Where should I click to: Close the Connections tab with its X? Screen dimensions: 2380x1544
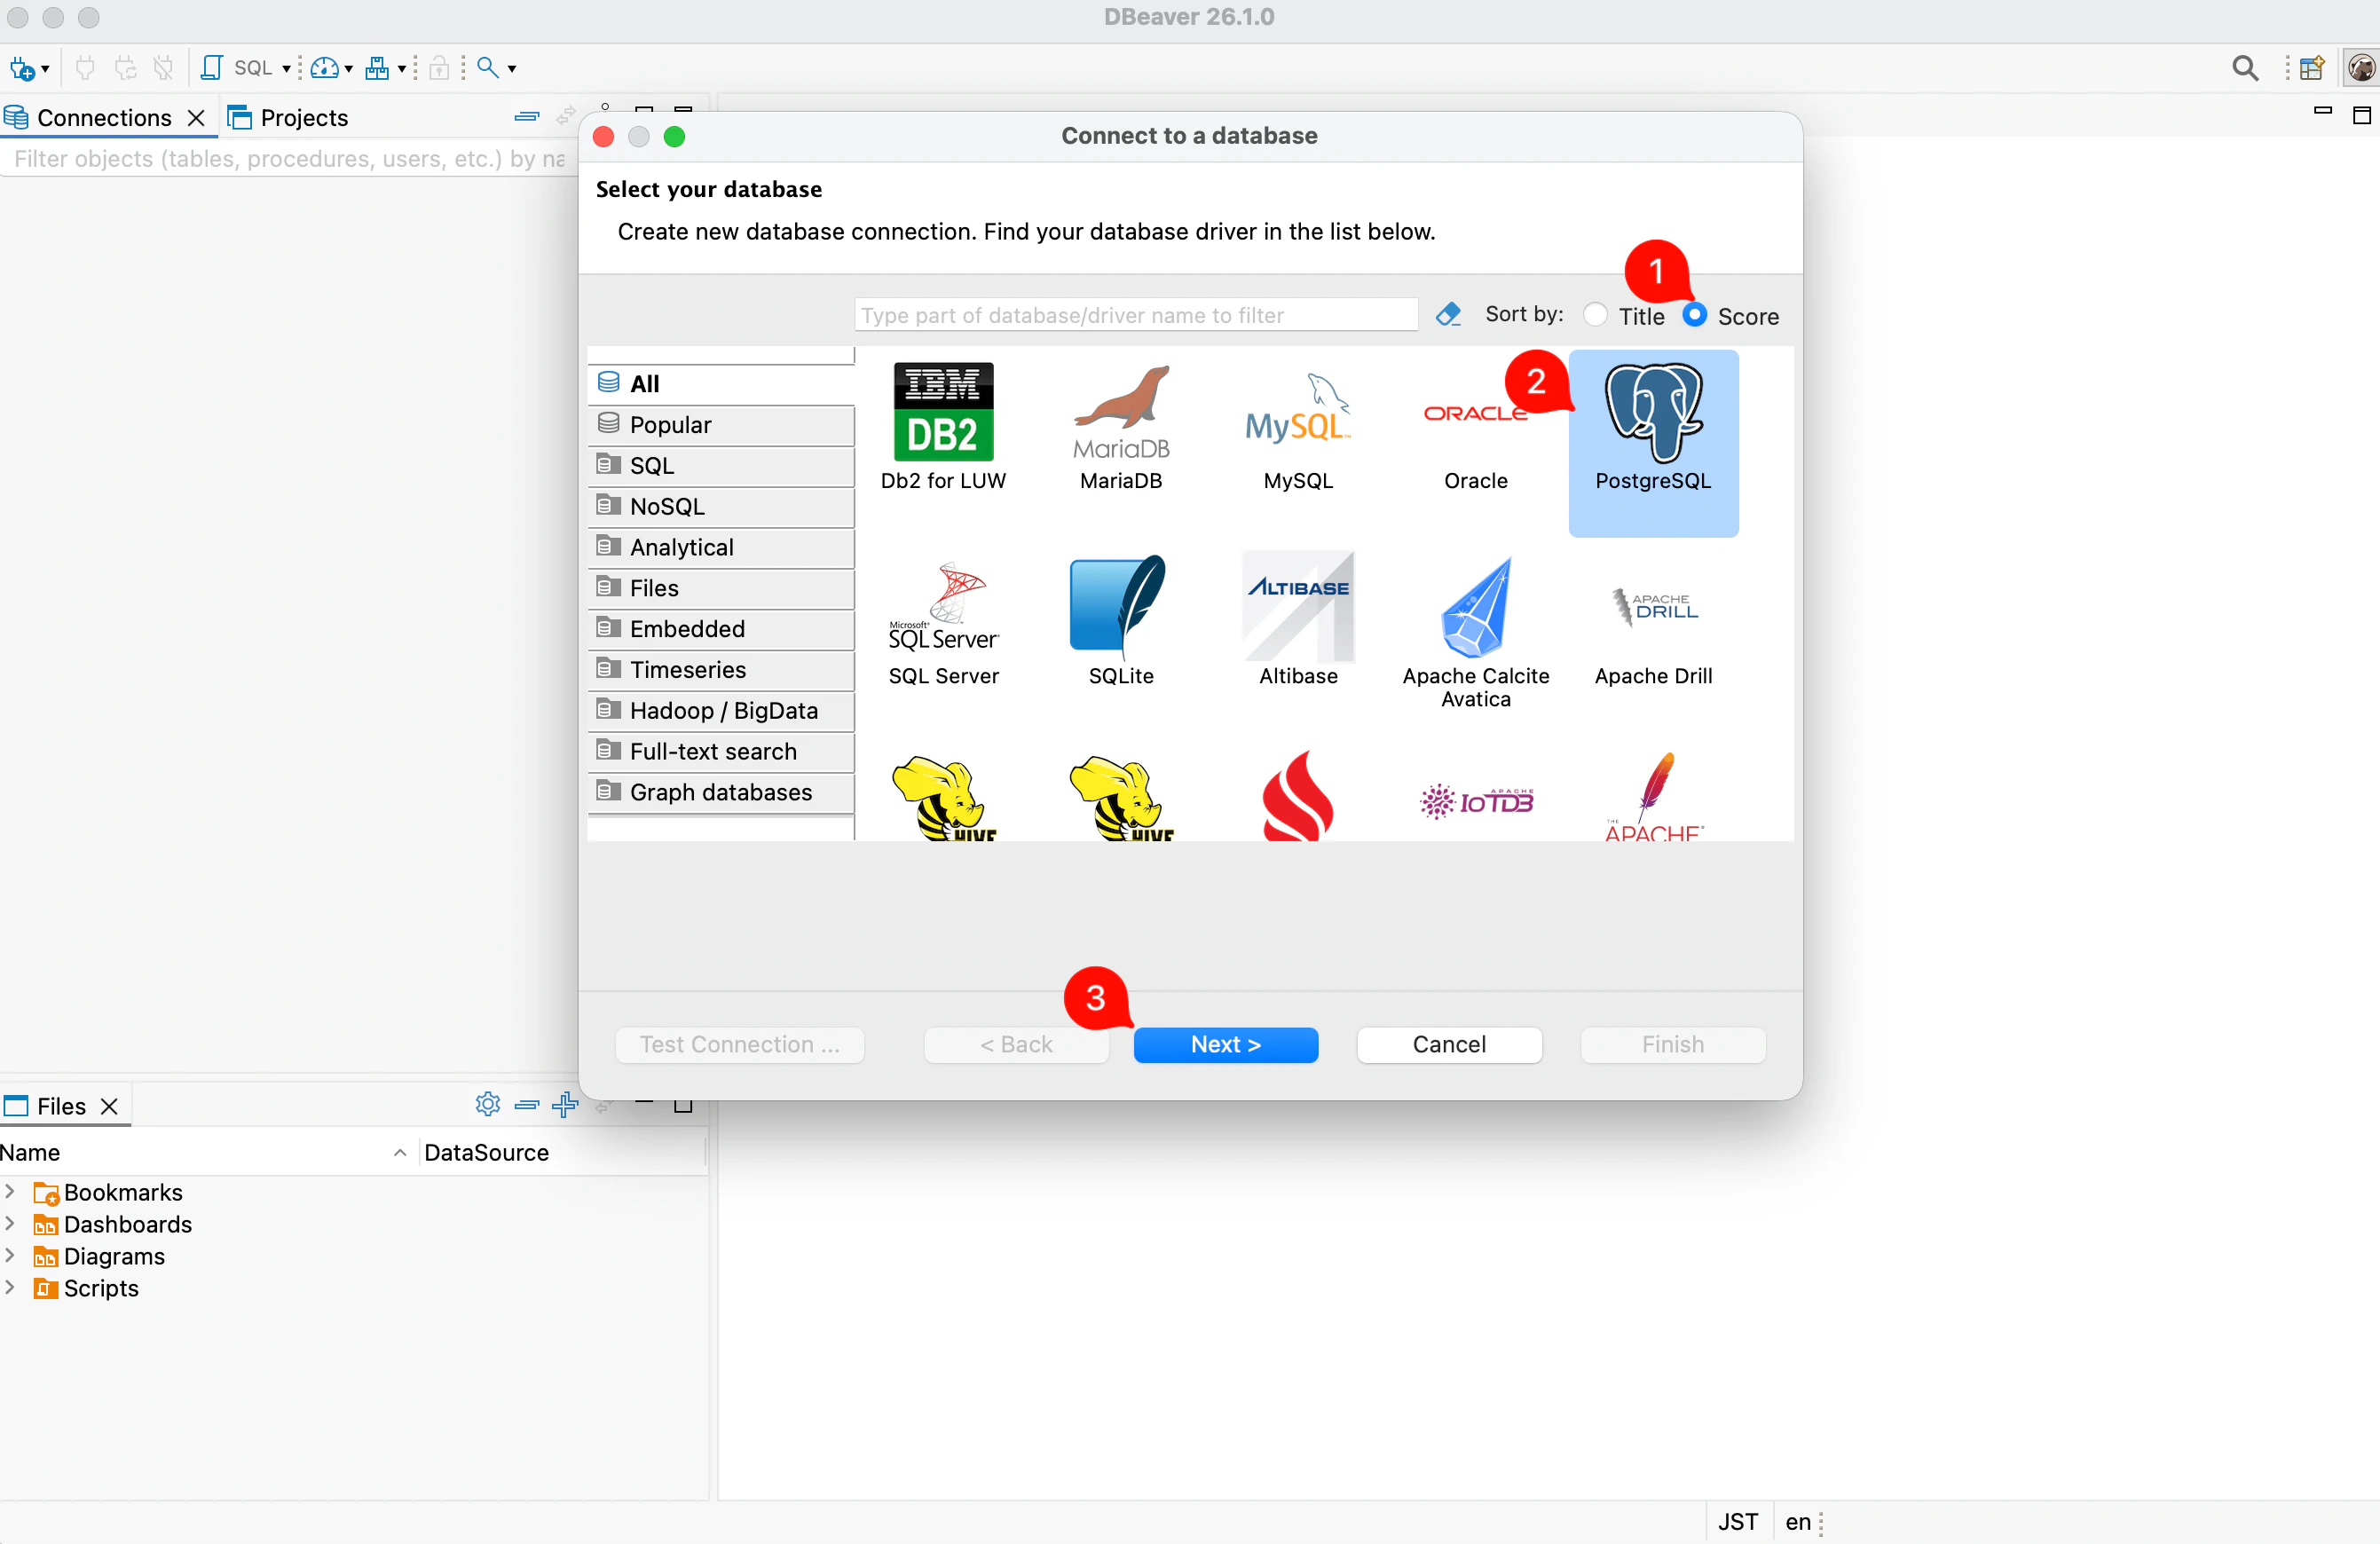(x=196, y=118)
